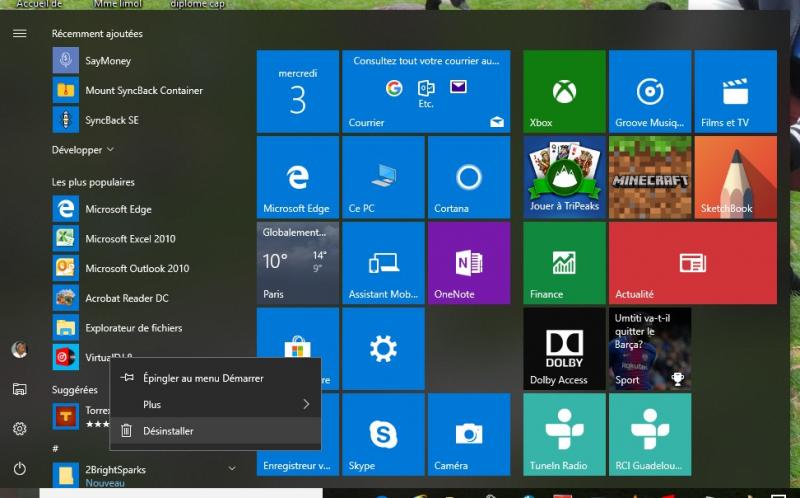The image size is (800, 498).
Task: Jump via the # letter heading
Action: pyautogui.click(x=55, y=449)
